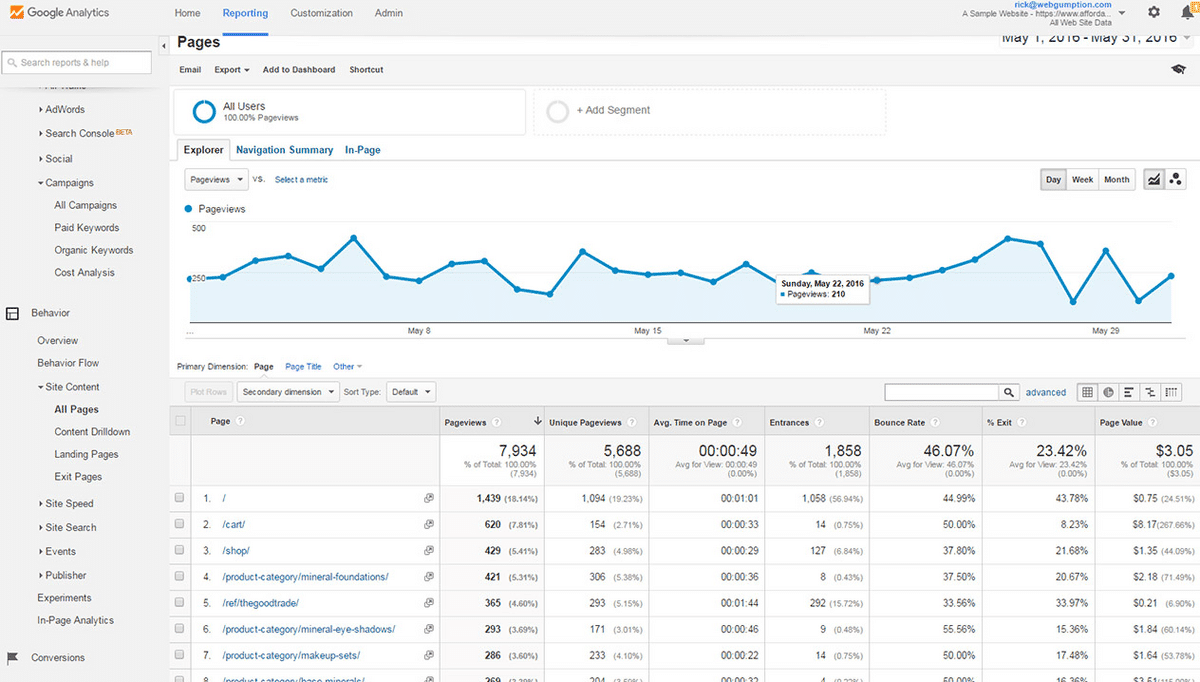The image size is (1200, 682).
Task: Switch table to percentage pie chart view
Action: pos(1108,392)
